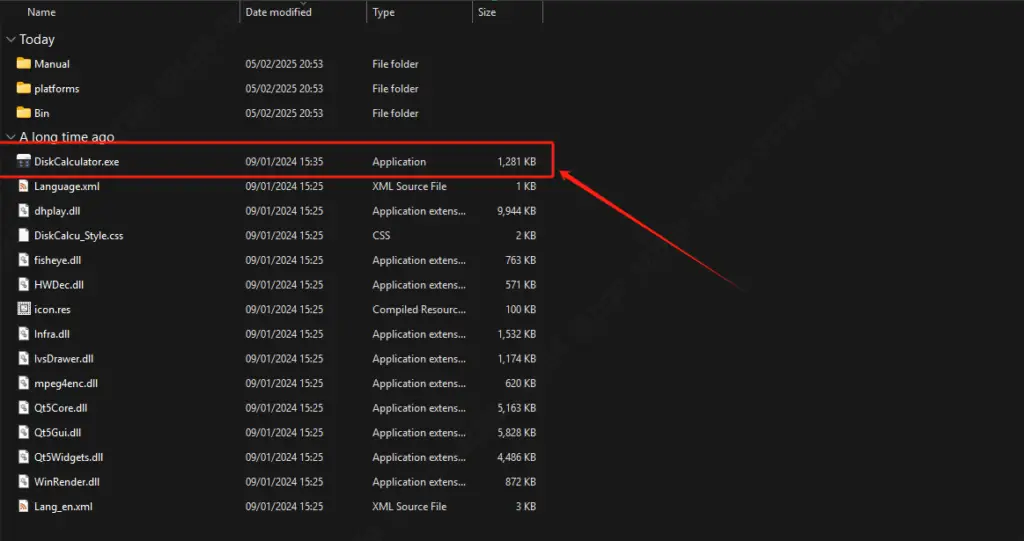Select the IvsDrawer.dll file name
1024x541 pixels.
pos(63,359)
